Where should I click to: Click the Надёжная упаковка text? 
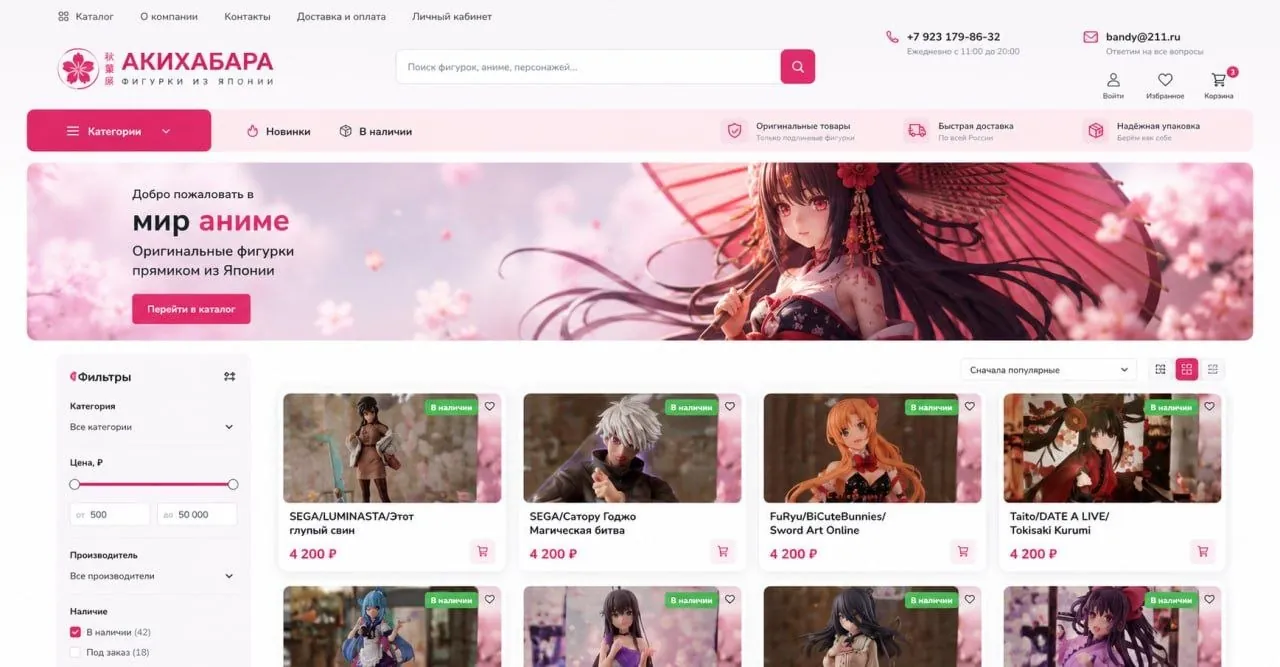coord(1158,126)
